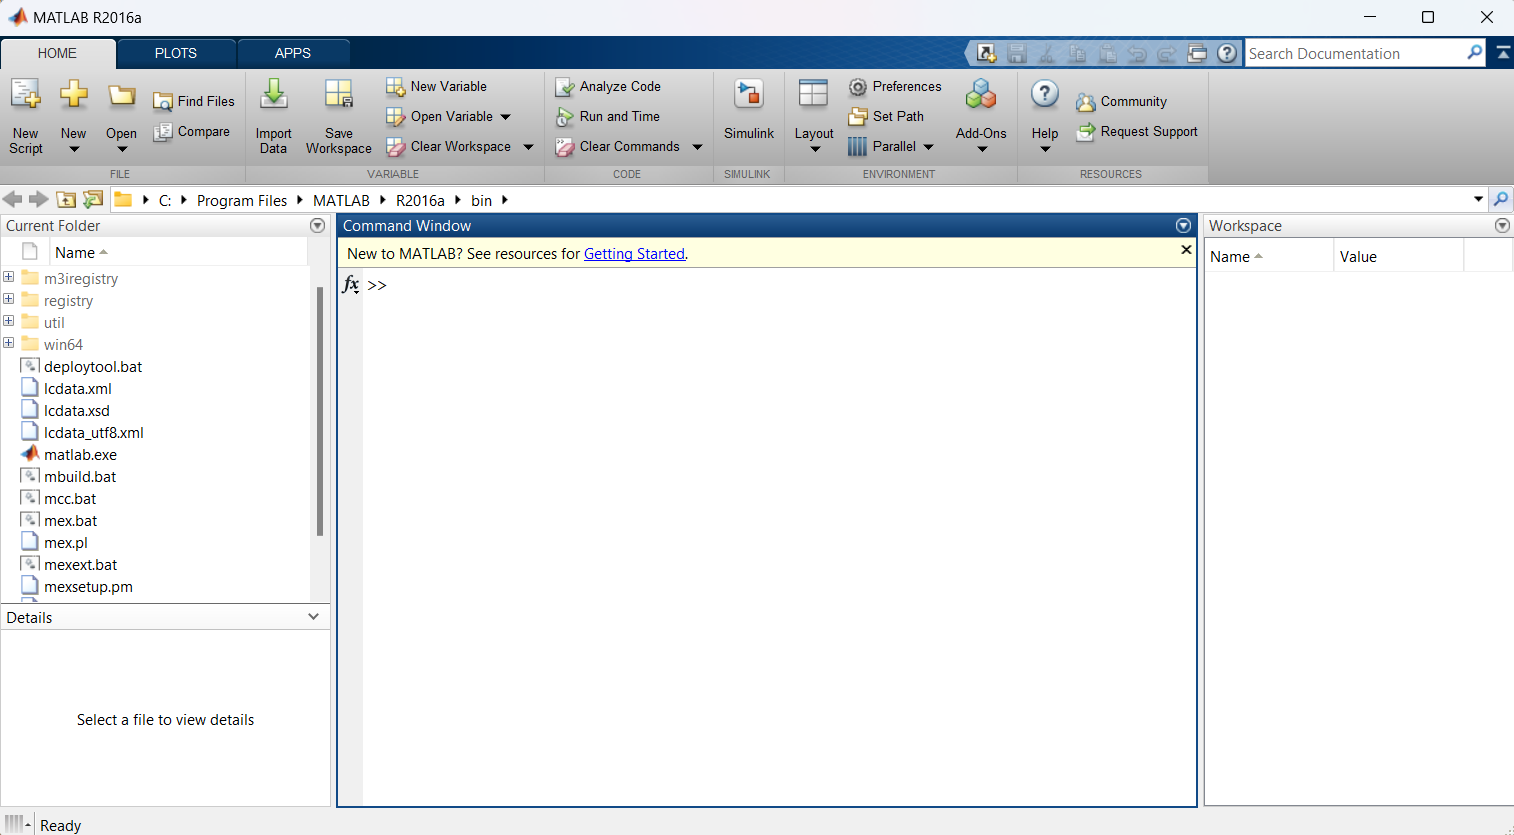Open the Set Path dialog

[x=886, y=116]
